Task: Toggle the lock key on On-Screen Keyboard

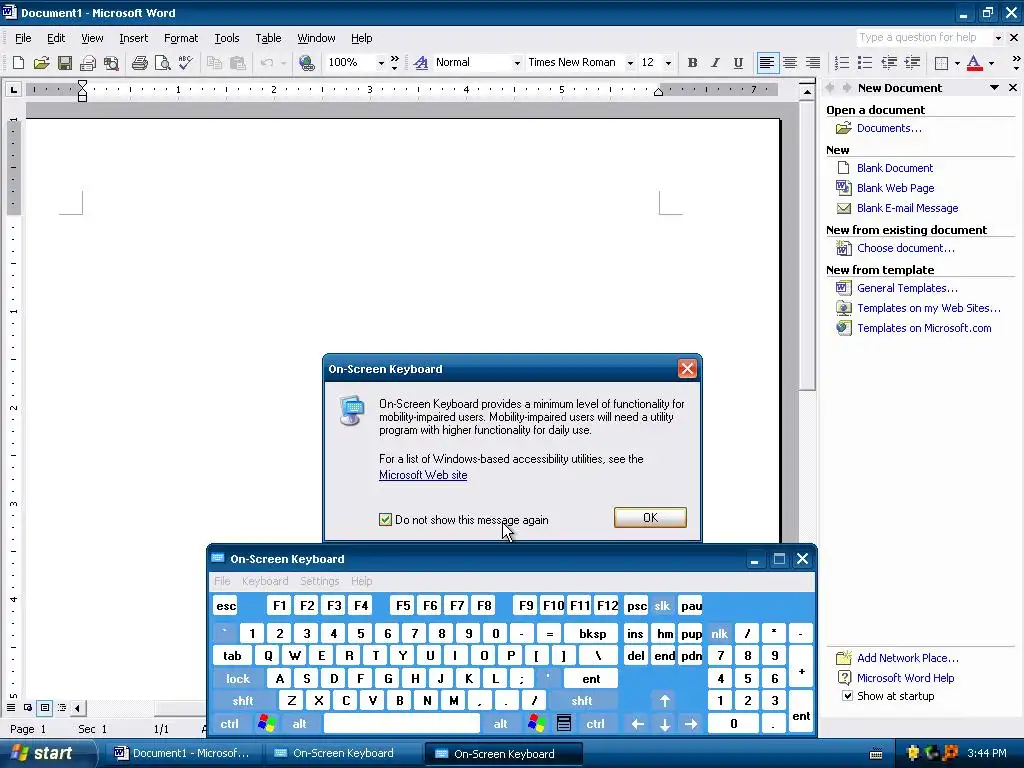Action: tap(238, 679)
